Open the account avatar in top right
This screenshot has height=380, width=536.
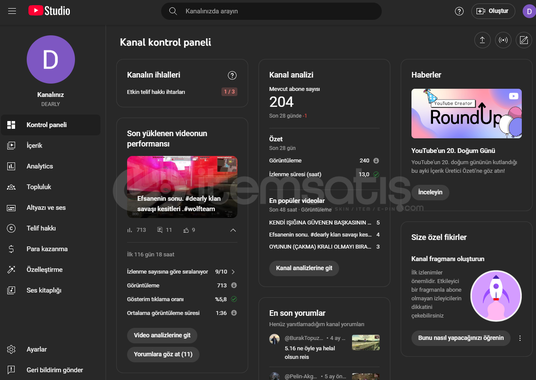pyautogui.click(x=529, y=11)
